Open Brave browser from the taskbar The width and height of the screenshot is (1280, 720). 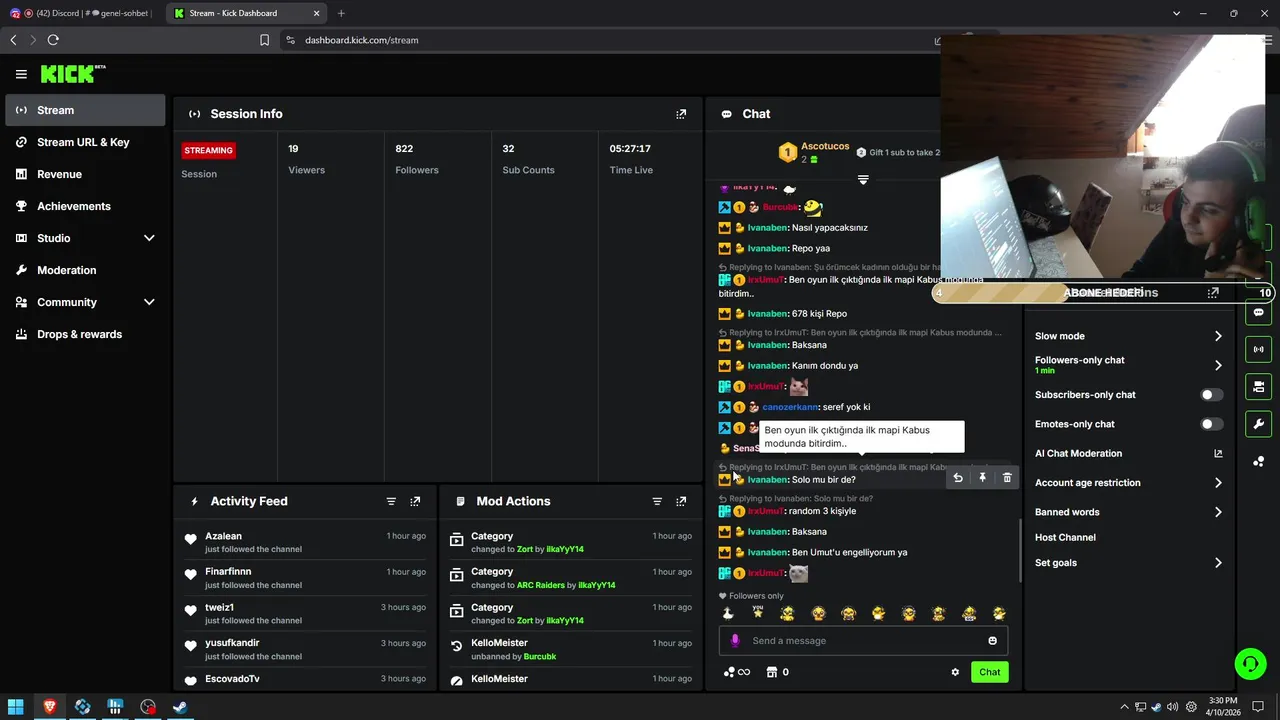click(x=49, y=707)
